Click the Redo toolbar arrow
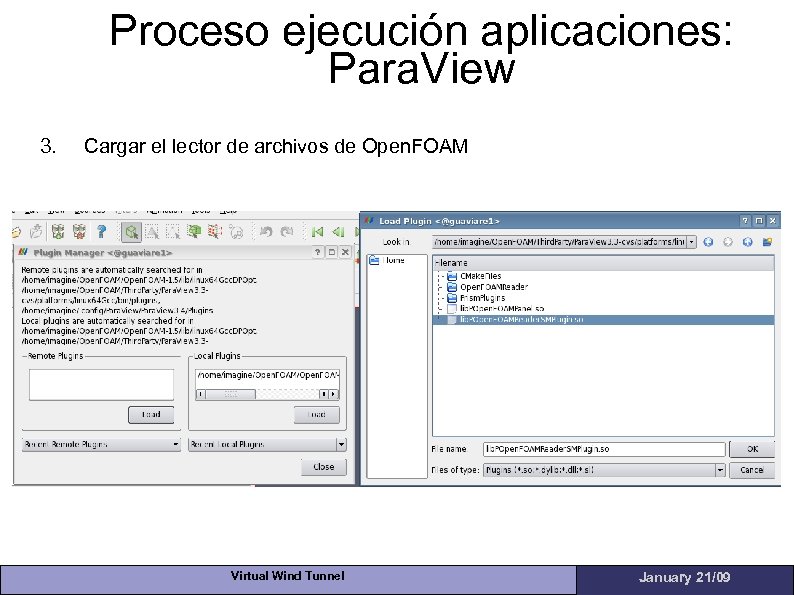This screenshot has height=595, width=794. click(x=287, y=232)
